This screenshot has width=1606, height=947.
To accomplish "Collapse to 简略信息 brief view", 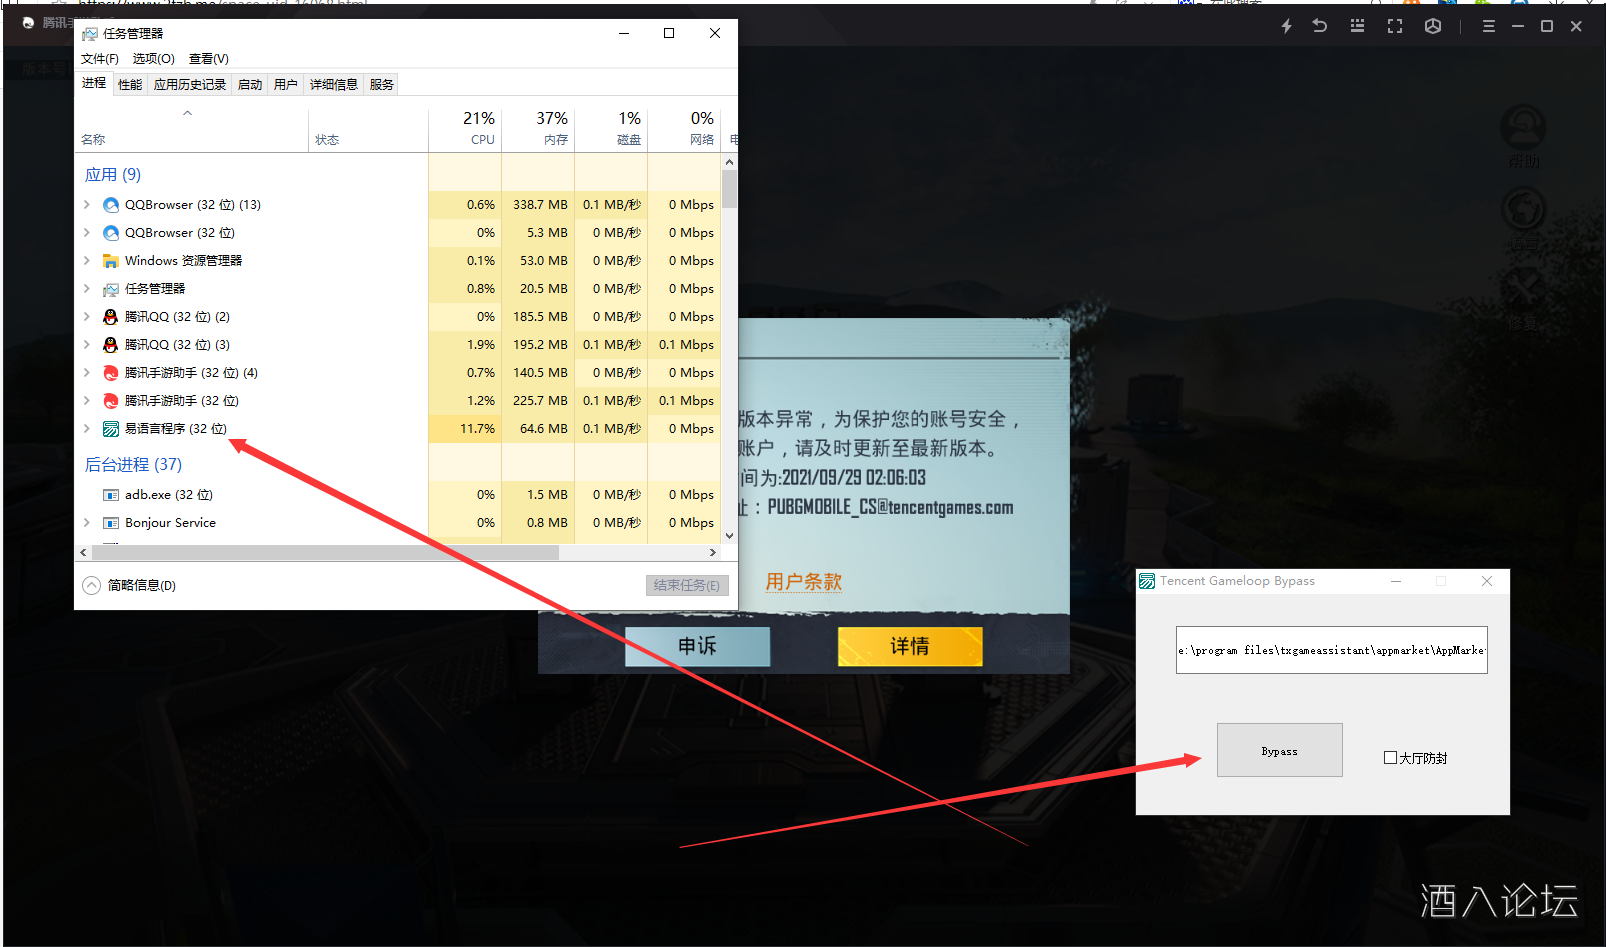I will (130, 585).
